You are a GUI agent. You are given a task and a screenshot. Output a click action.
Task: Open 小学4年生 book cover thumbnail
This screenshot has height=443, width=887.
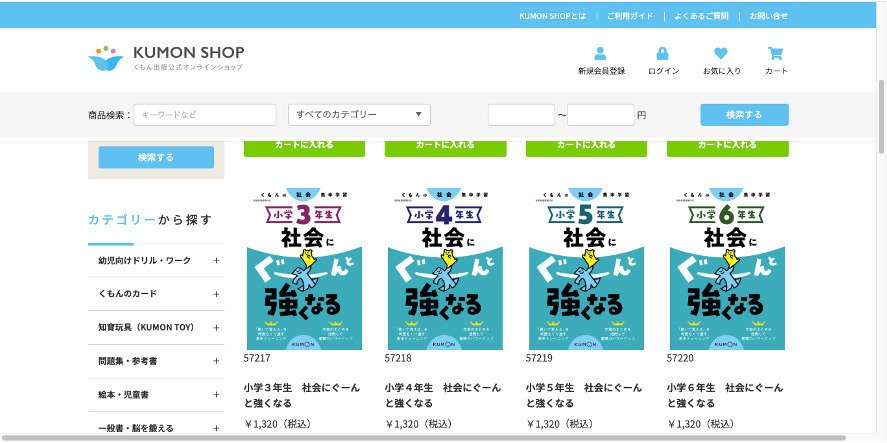pyautogui.click(x=445, y=268)
